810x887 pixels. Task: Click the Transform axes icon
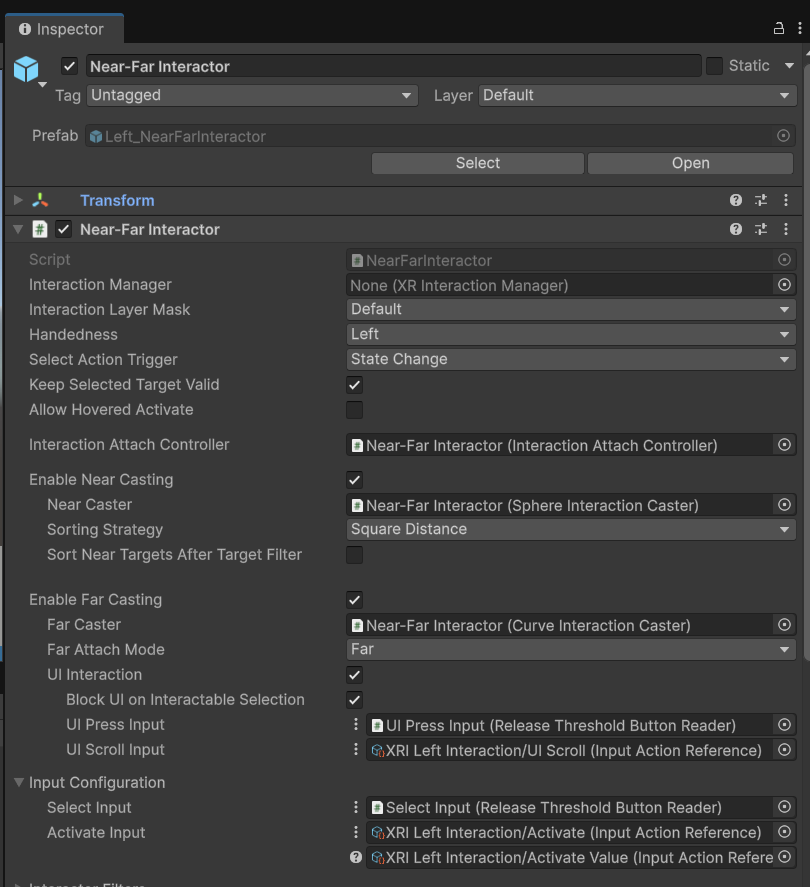point(40,200)
